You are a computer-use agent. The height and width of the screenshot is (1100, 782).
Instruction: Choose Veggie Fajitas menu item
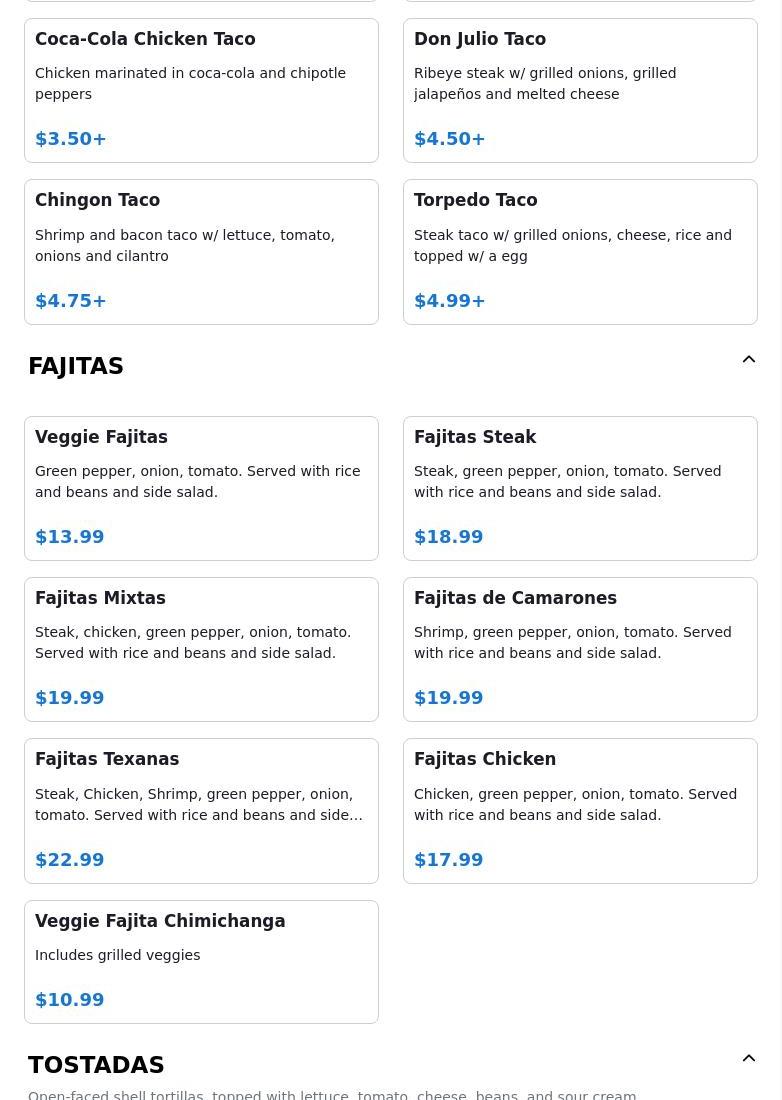pyautogui.click(x=201, y=488)
